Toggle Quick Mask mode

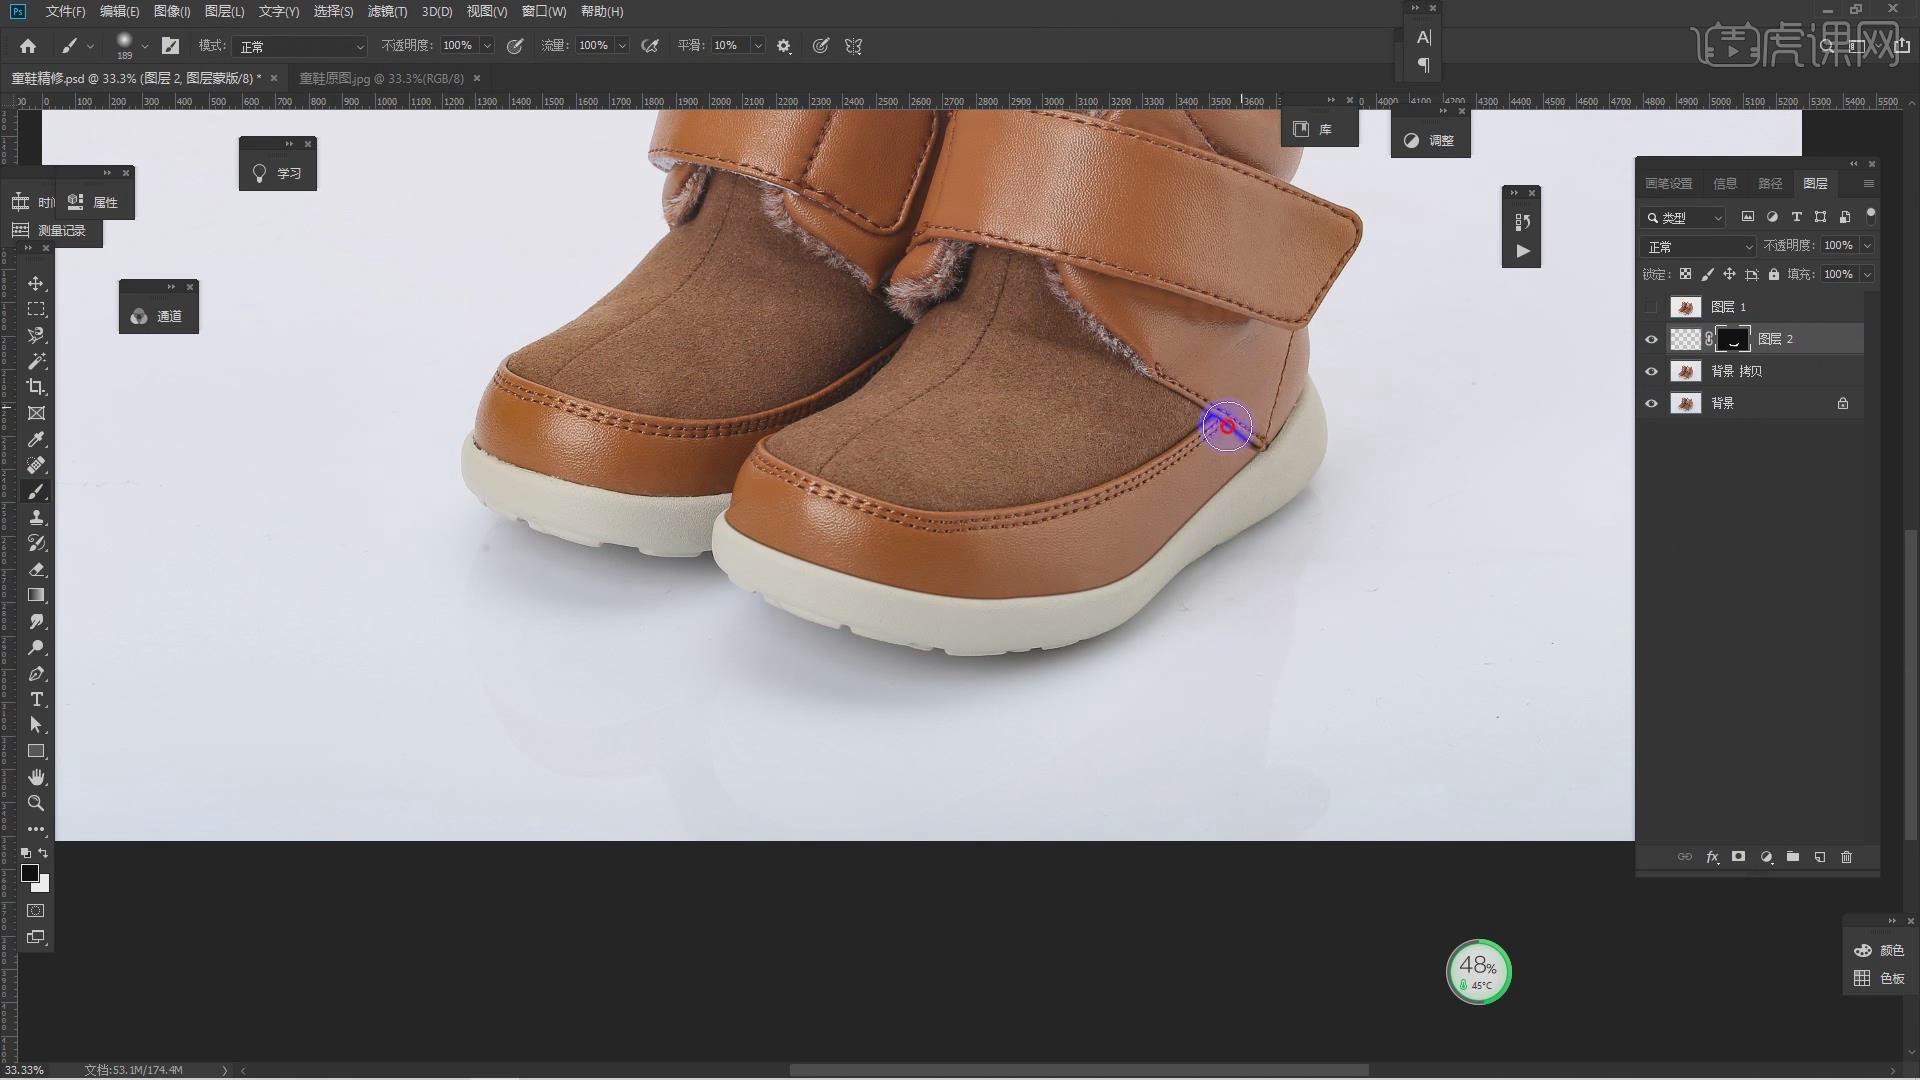pos(36,911)
